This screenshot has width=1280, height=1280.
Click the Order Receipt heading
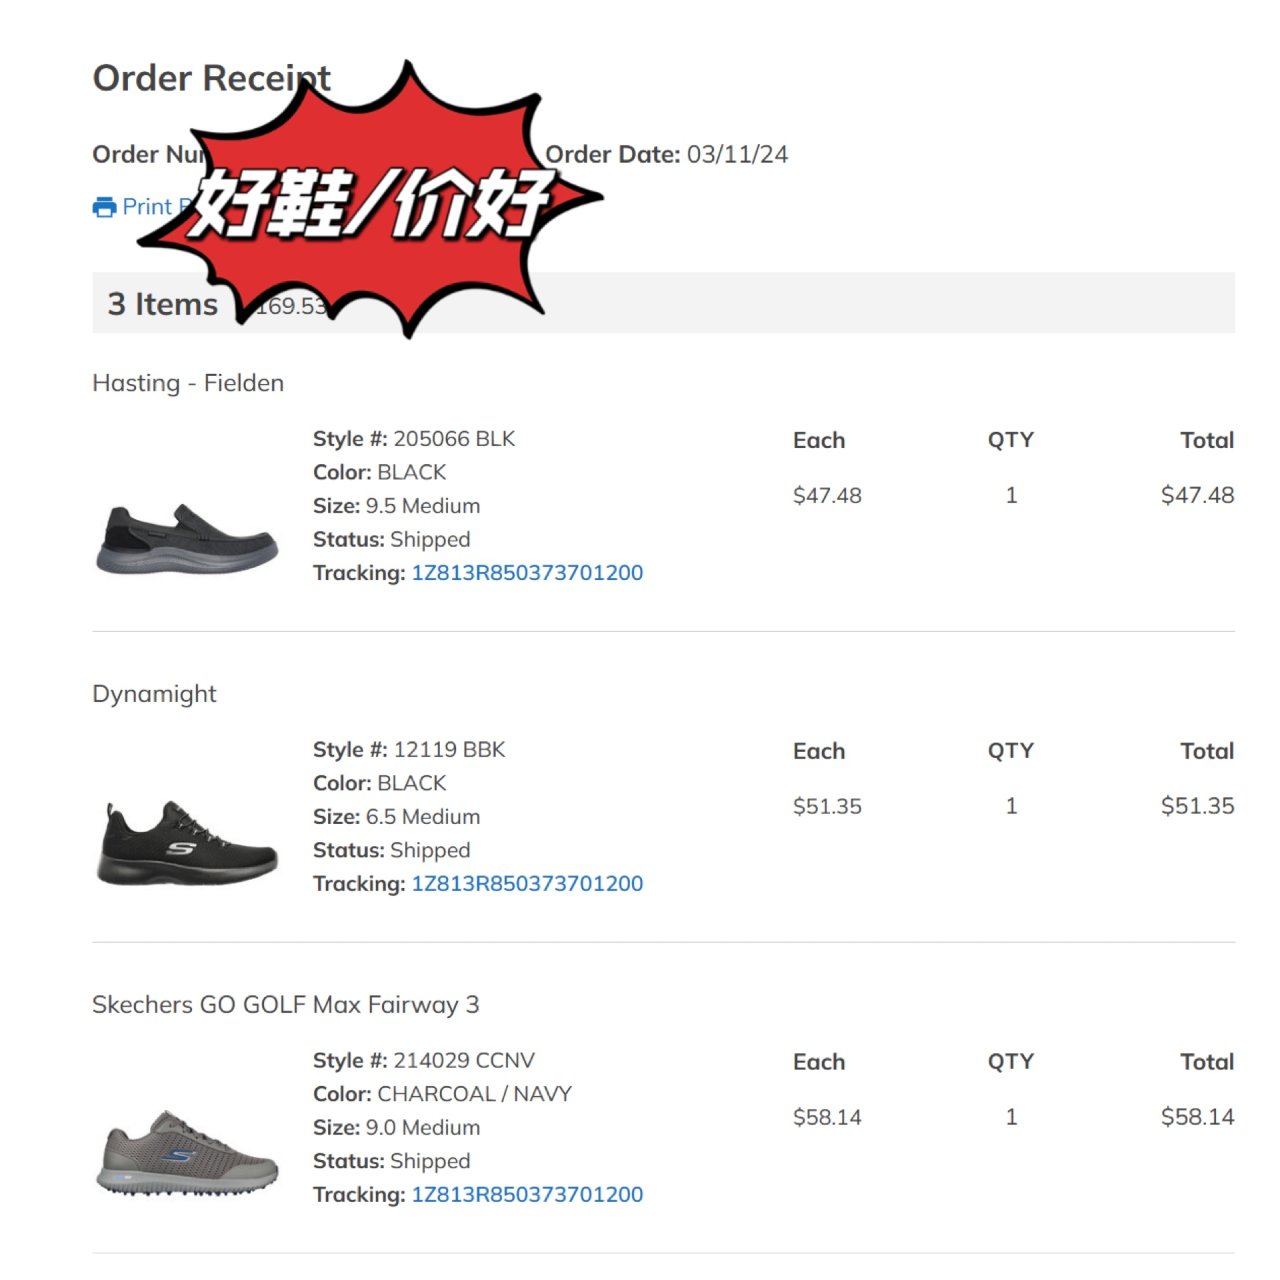tap(211, 78)
